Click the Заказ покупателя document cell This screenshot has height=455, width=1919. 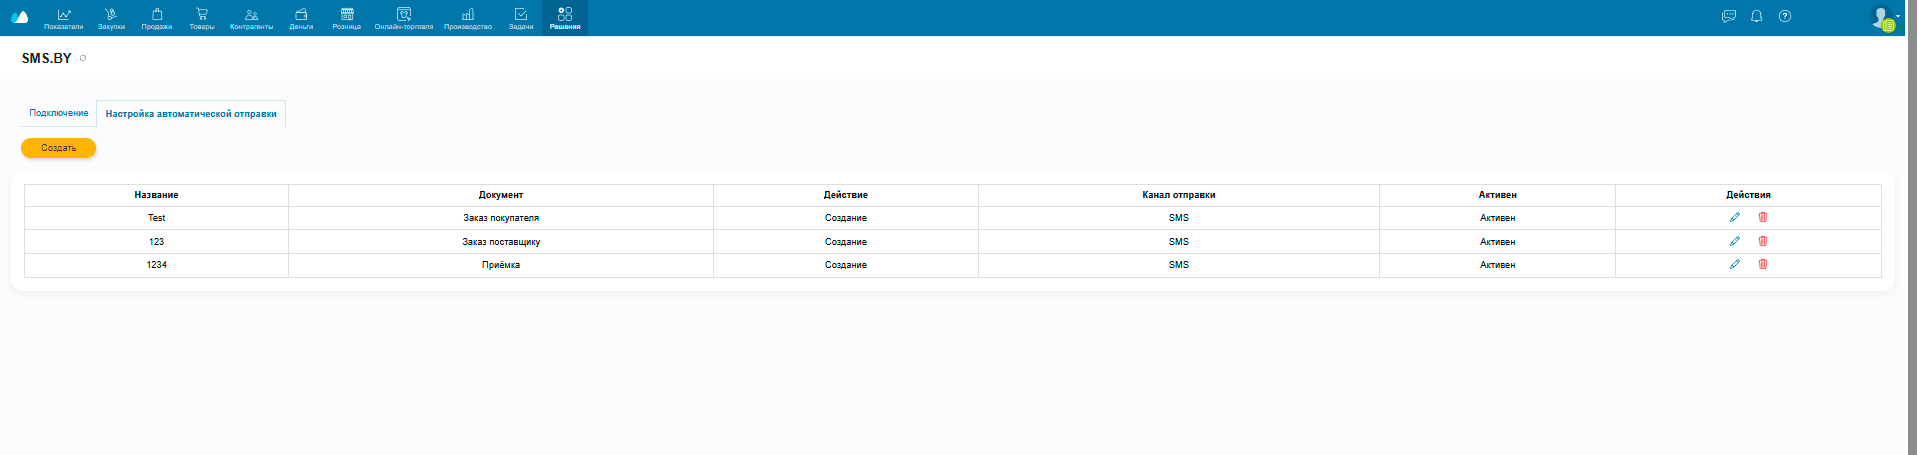click(x=500, y=218)
